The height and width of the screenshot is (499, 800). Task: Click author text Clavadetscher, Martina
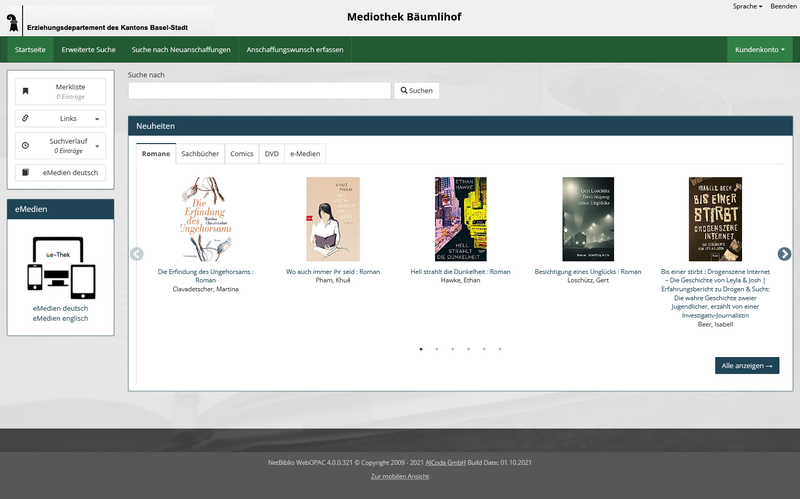tap(206, 289)
